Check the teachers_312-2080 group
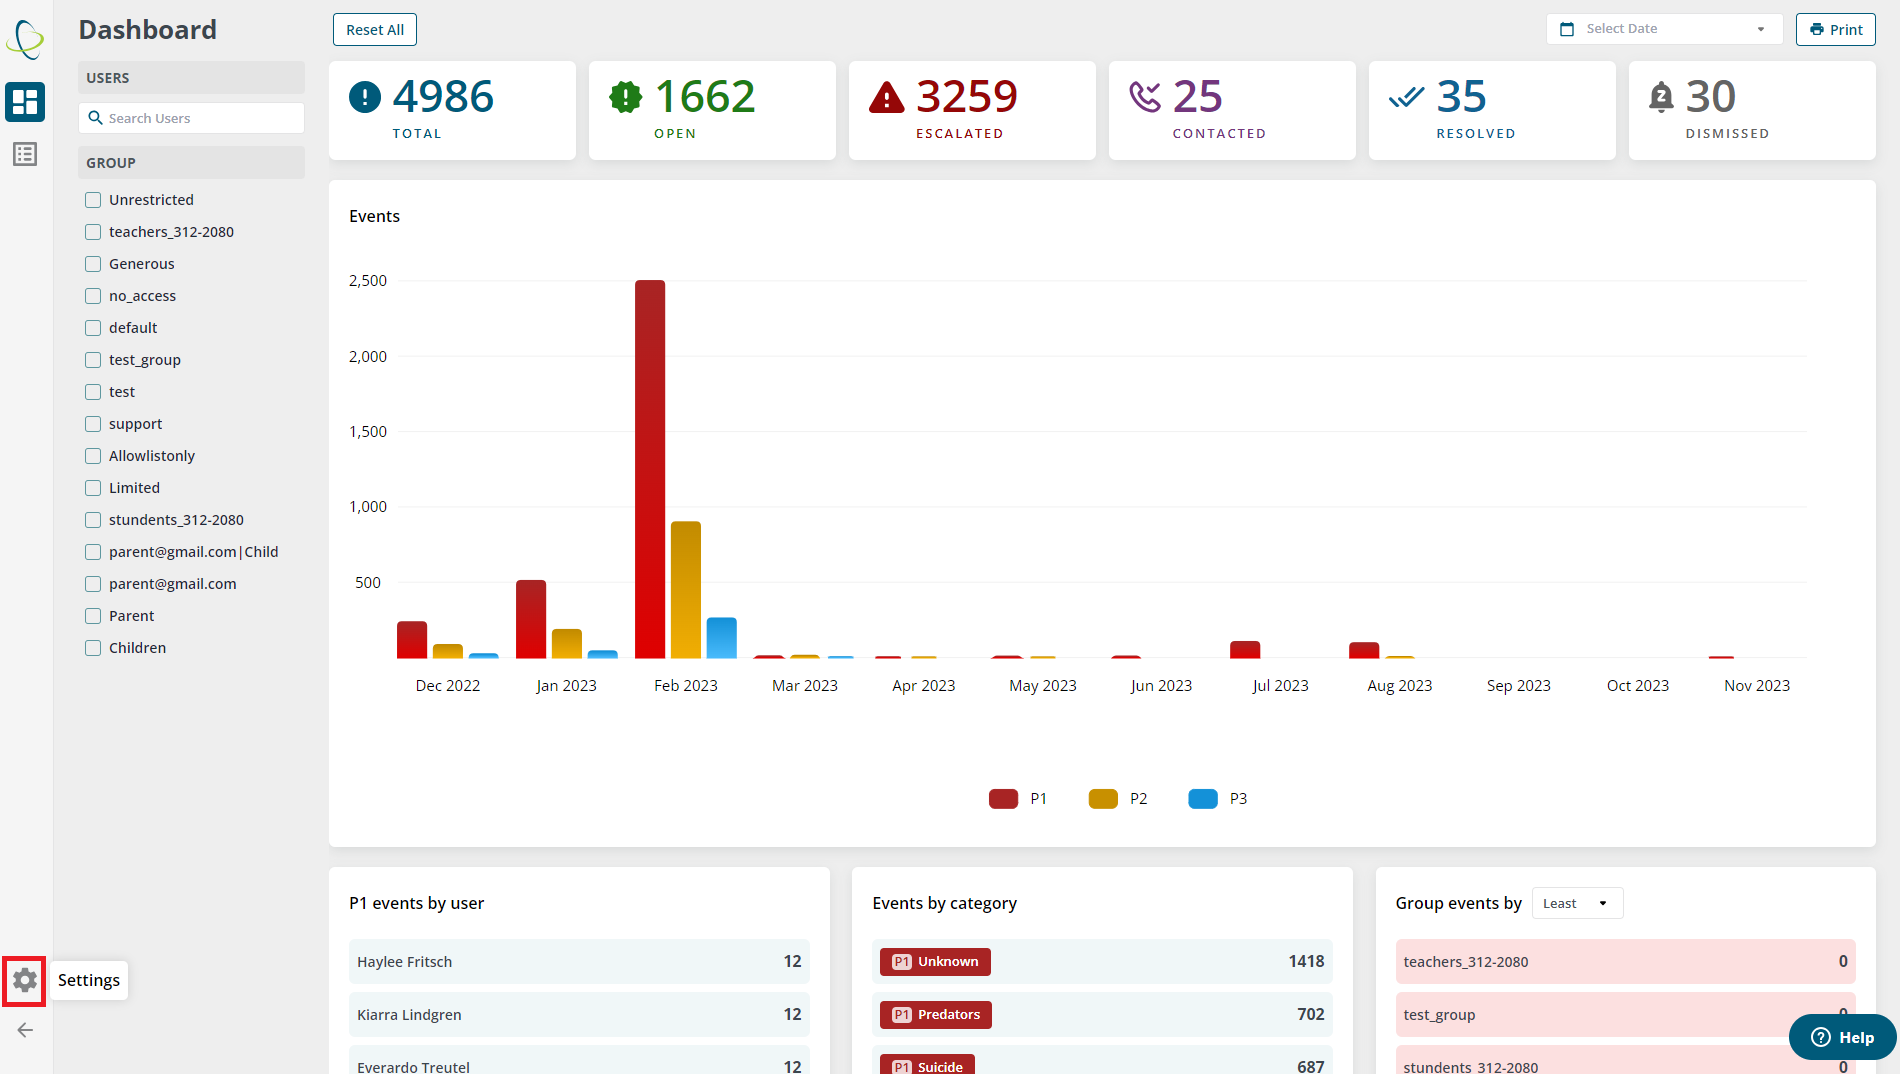This screenshot has height=1074, width=1900. pyautogui.click(x=92, y=231)
